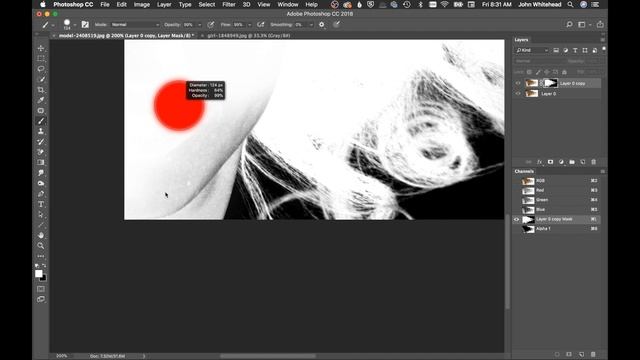Hide the Layer 0 copy layer
The width and height of the screenshot is (640, 360).
pos(518,83)
